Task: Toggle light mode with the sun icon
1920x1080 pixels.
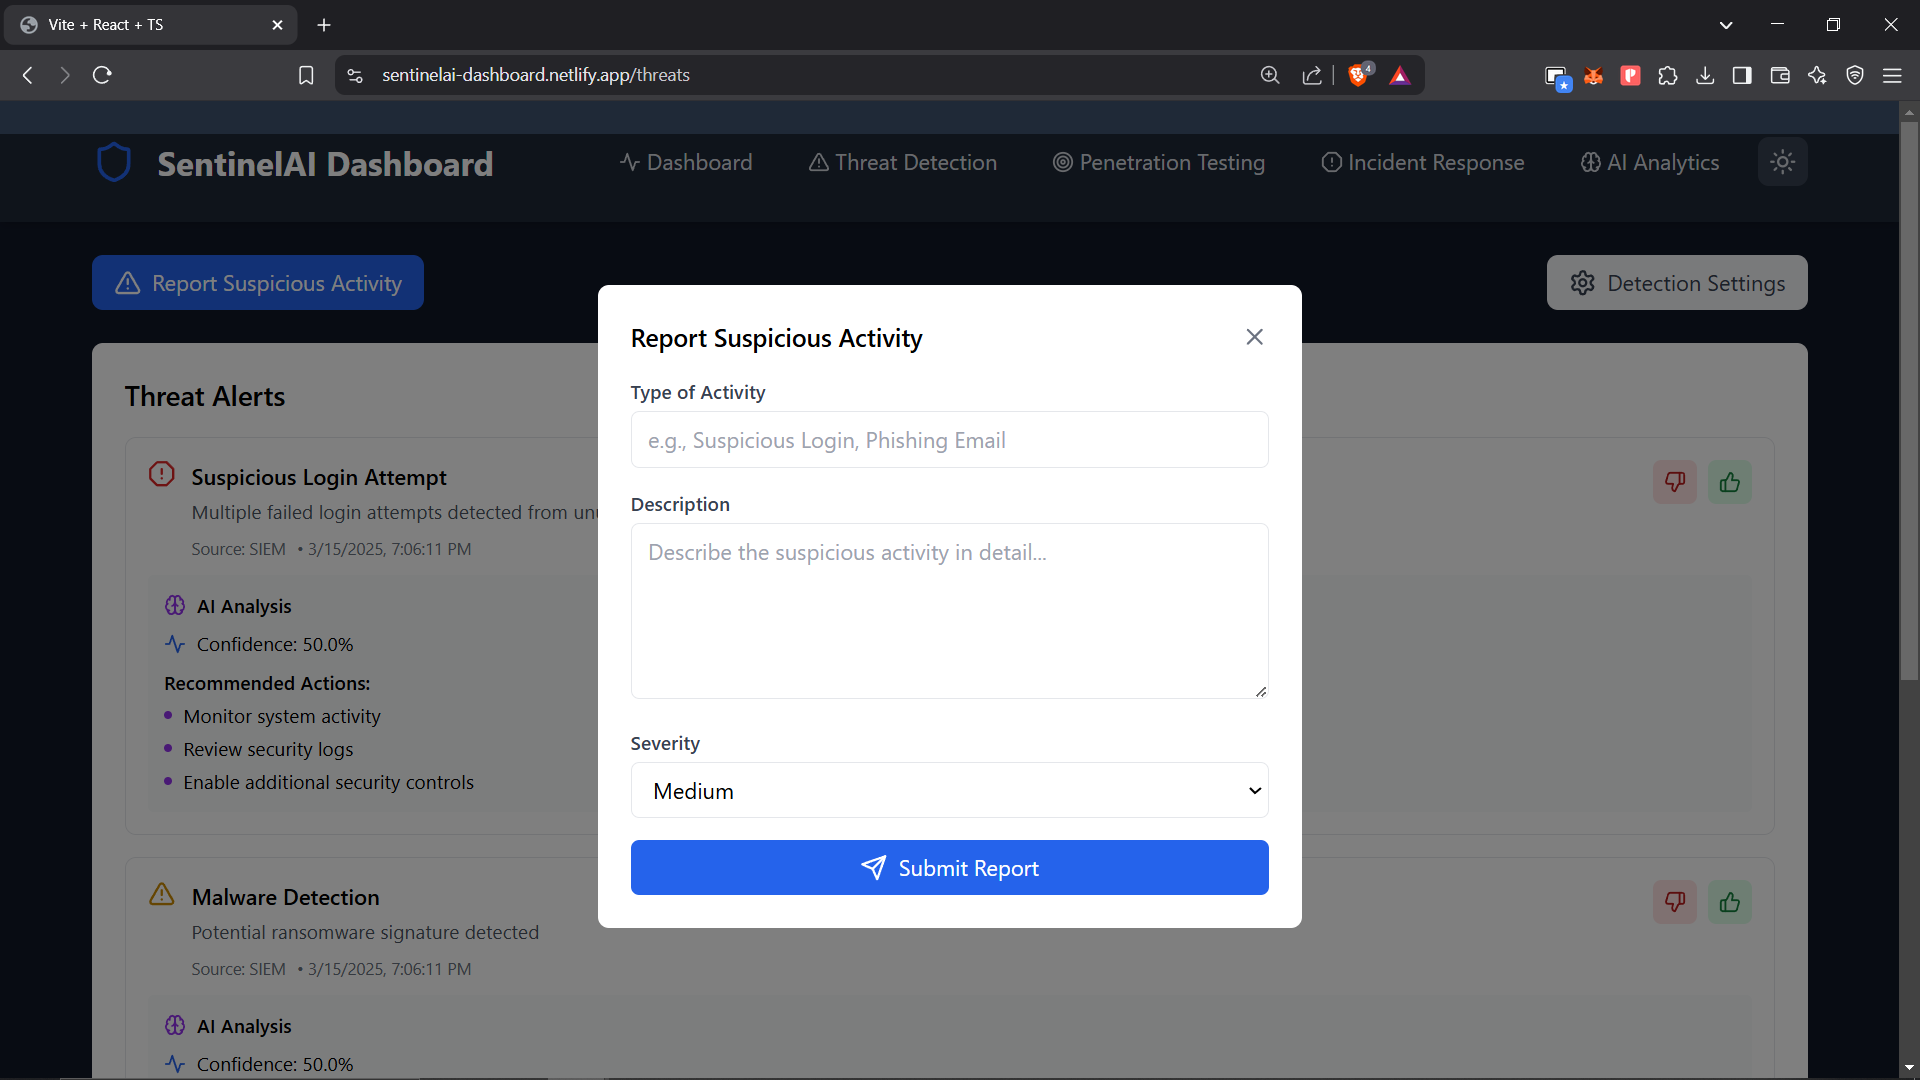Action: coord(1783,161)
